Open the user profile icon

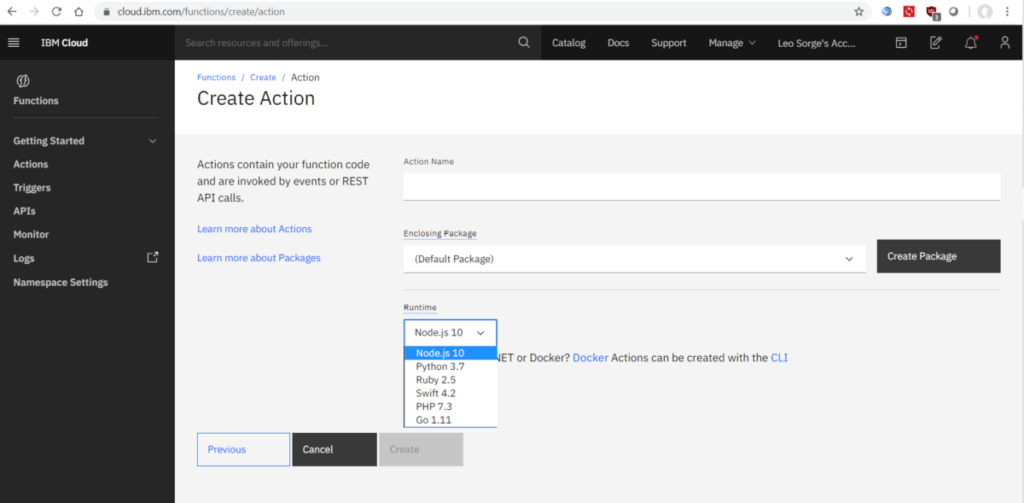pyautogui.click(x=1005, y=42)
